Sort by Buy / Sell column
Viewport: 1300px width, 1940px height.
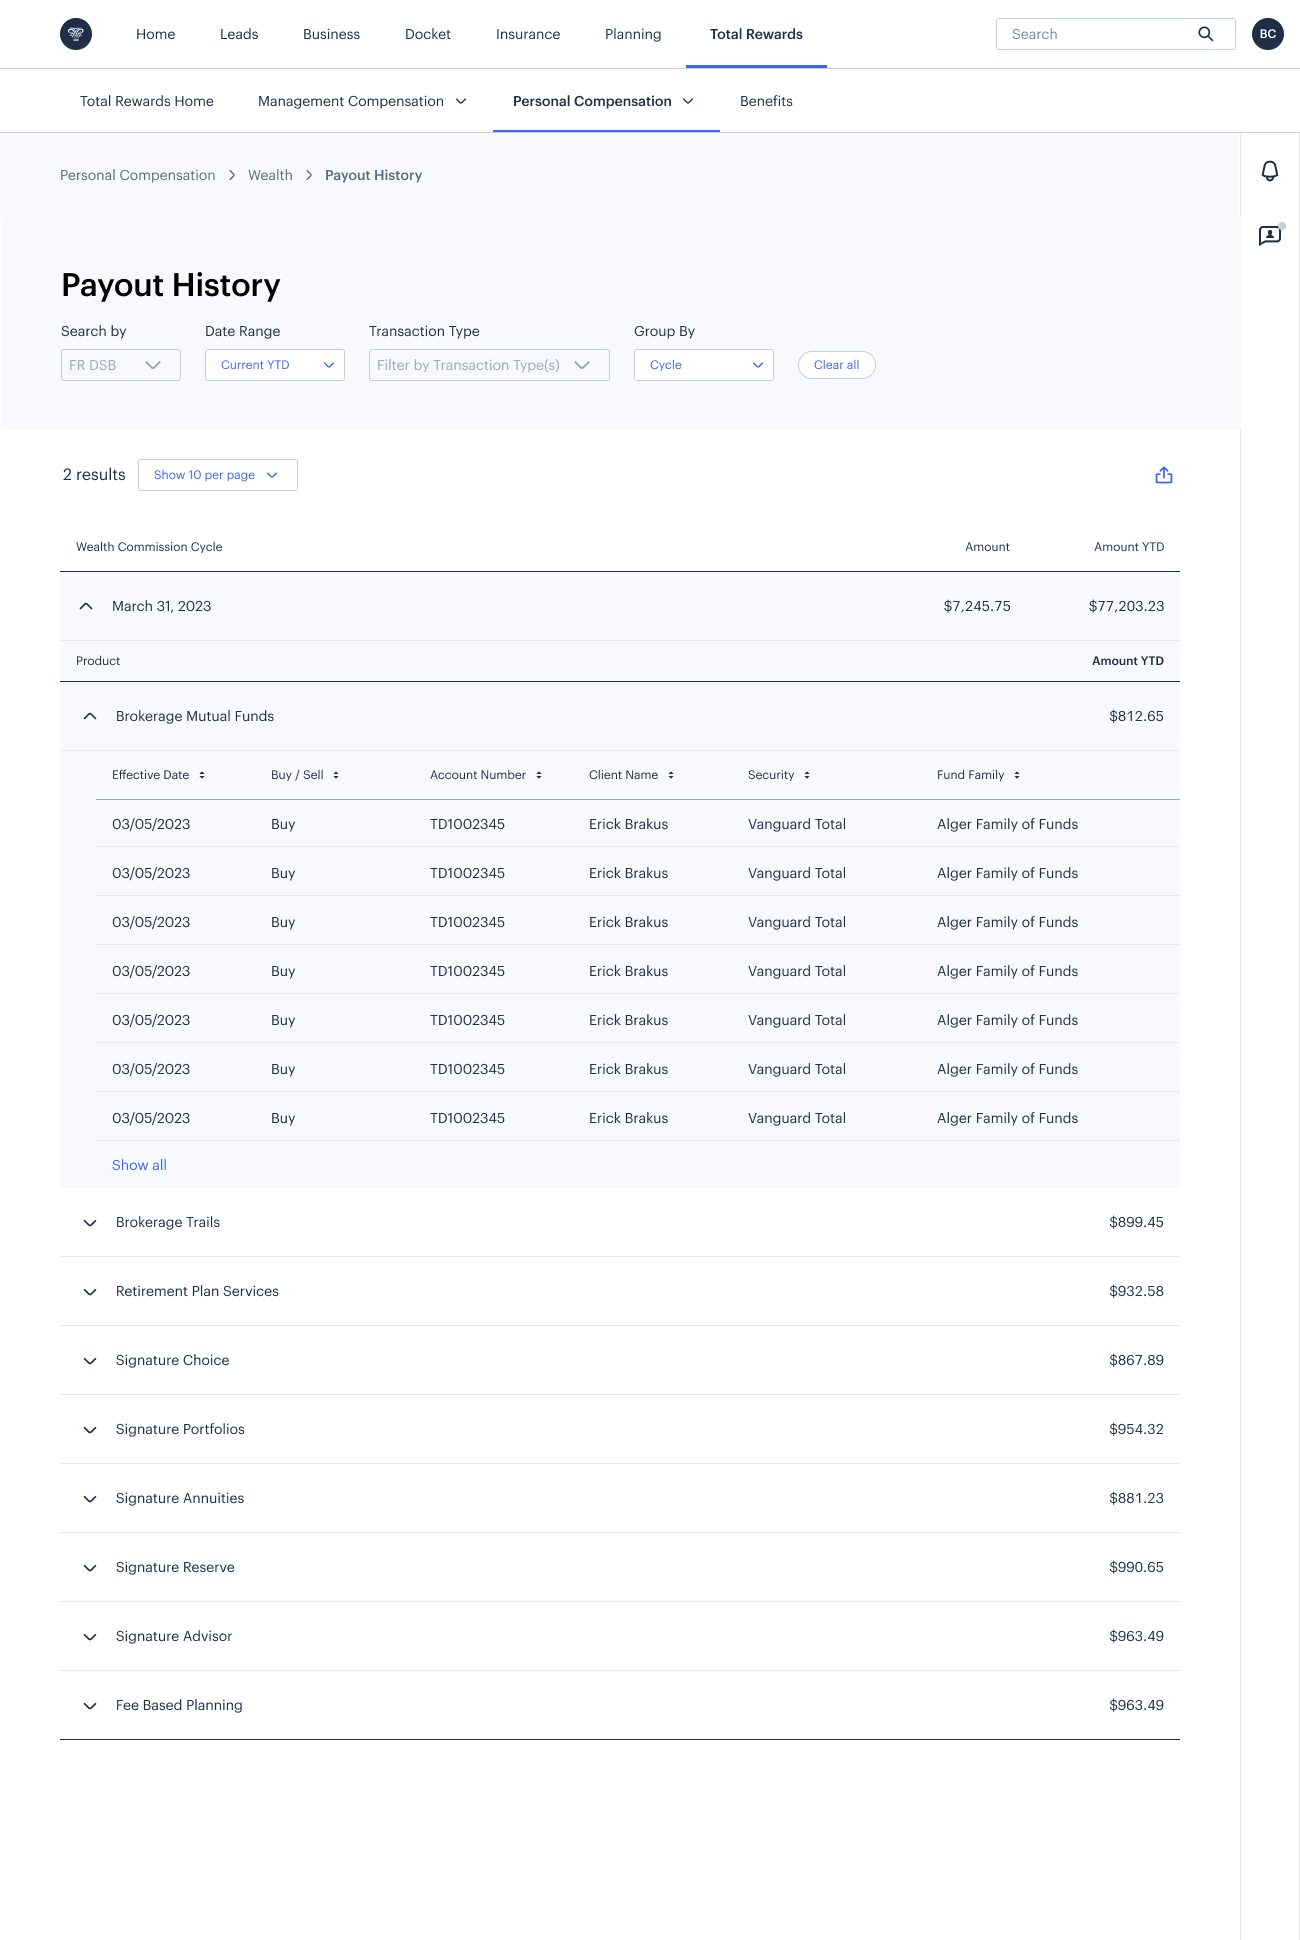pos(336,775)
